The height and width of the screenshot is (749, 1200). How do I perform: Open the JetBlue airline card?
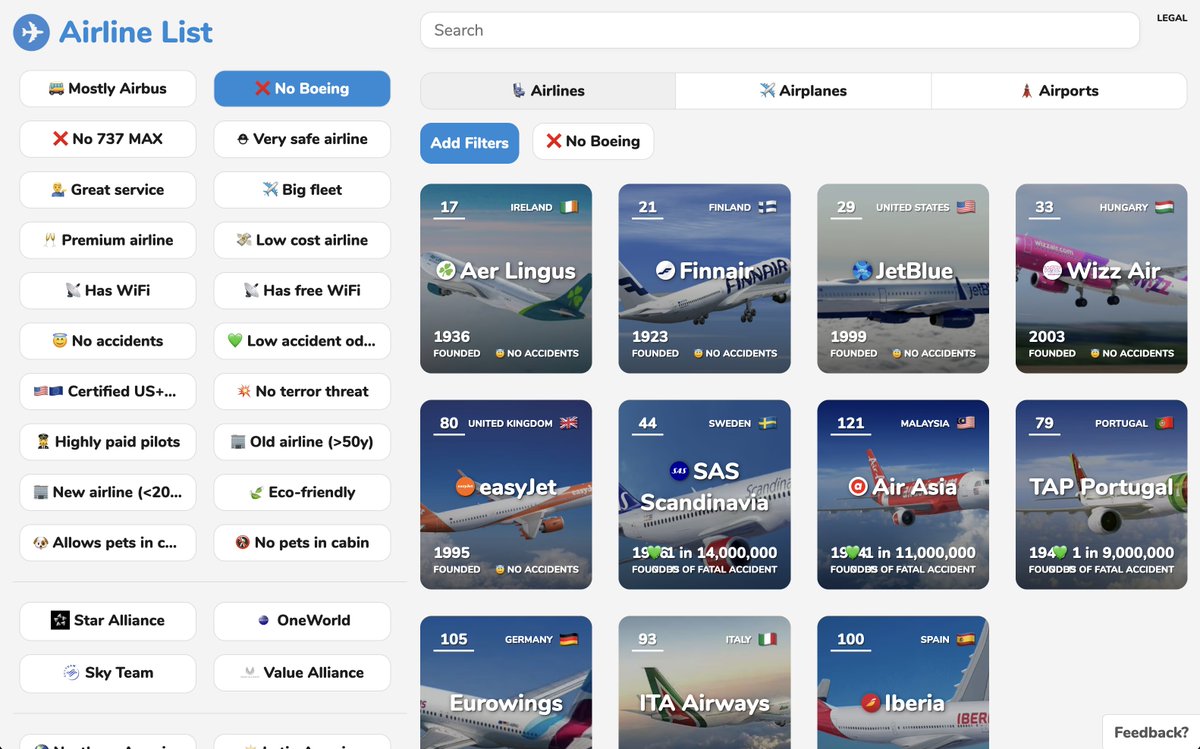coord(903,279)
